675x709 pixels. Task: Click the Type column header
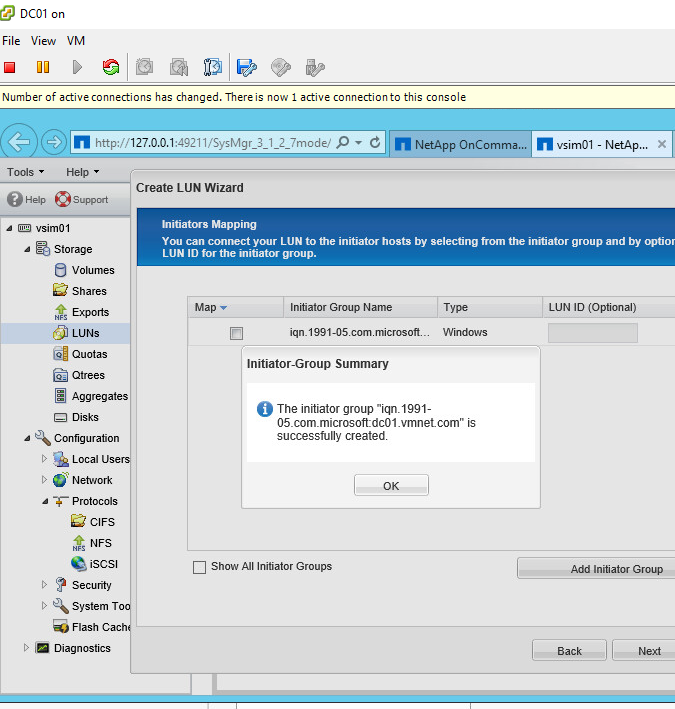[x=490, y=307]
